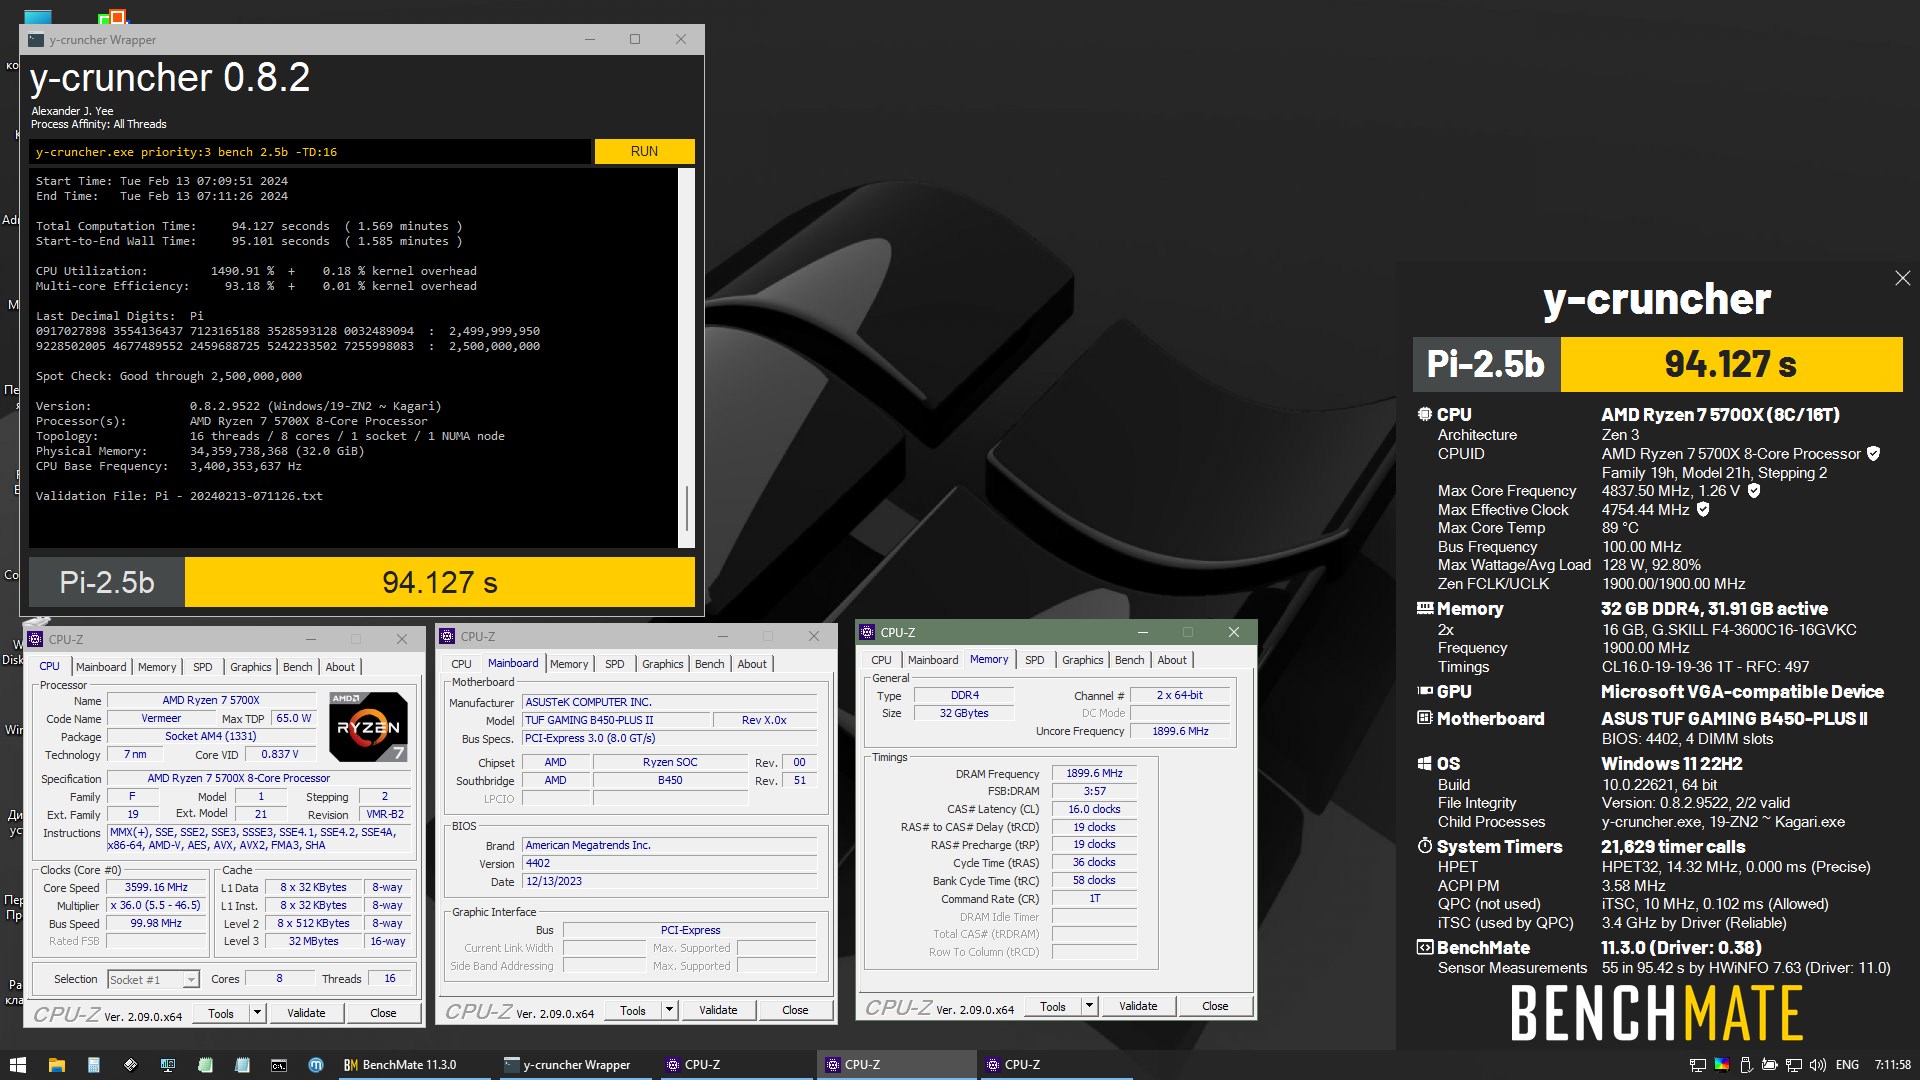Click the ENG language indicator in the system tray

pos(1848,1065)
